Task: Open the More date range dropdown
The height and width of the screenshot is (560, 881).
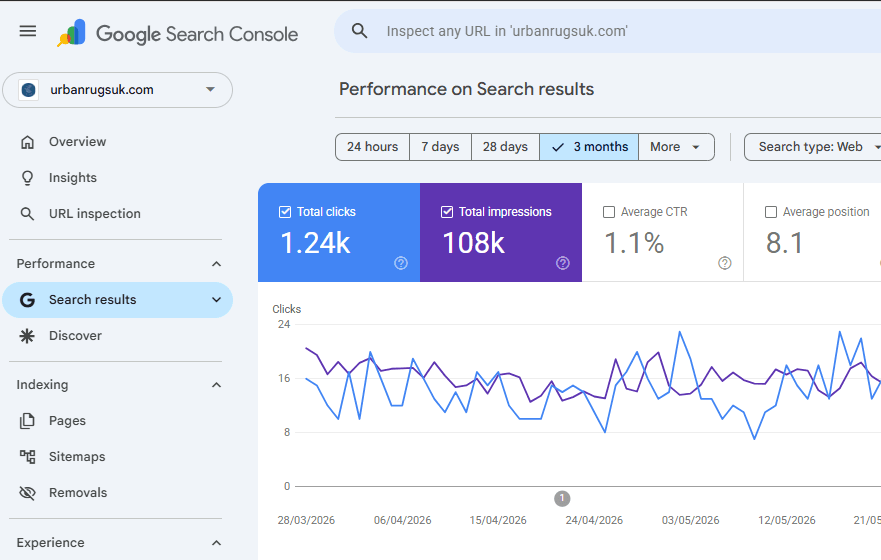Action: (x=676, y=147)
